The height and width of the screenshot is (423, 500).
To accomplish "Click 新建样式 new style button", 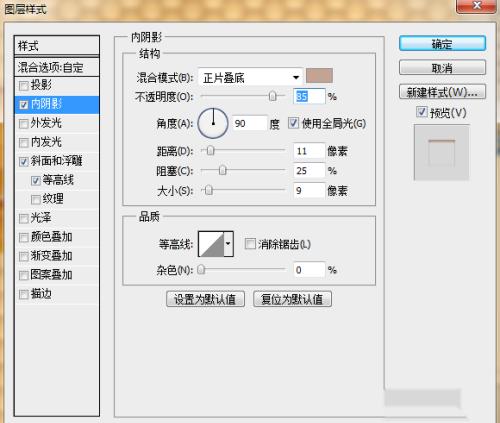I will [442, 92].
